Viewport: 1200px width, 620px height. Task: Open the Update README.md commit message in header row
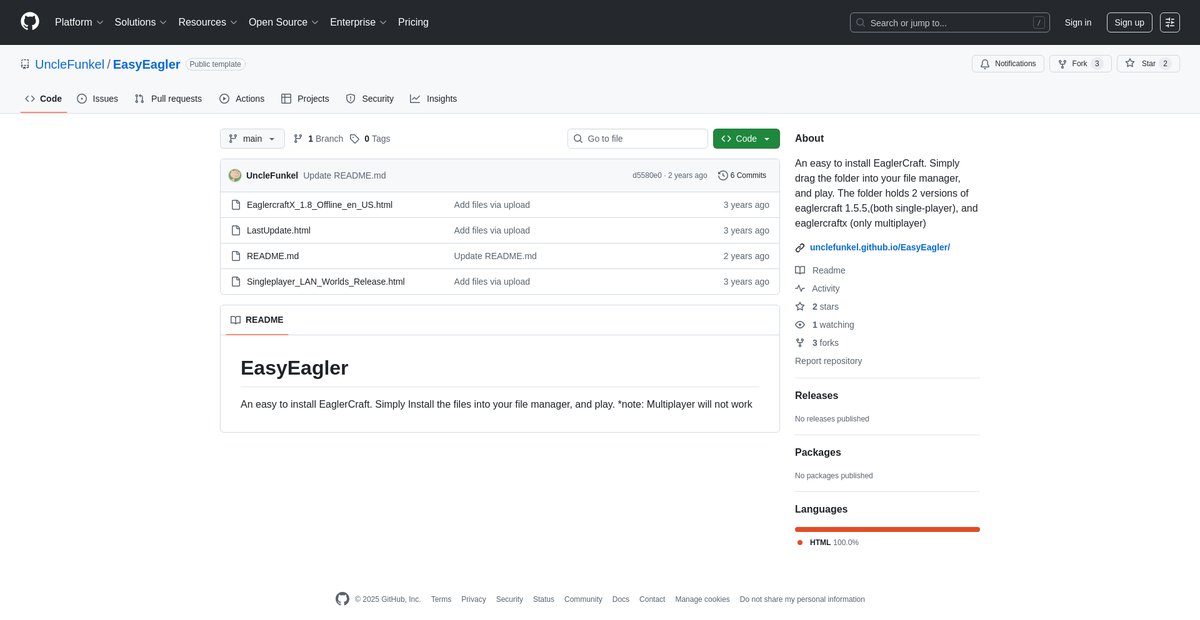pyautogui.click(x=344, y=175)
